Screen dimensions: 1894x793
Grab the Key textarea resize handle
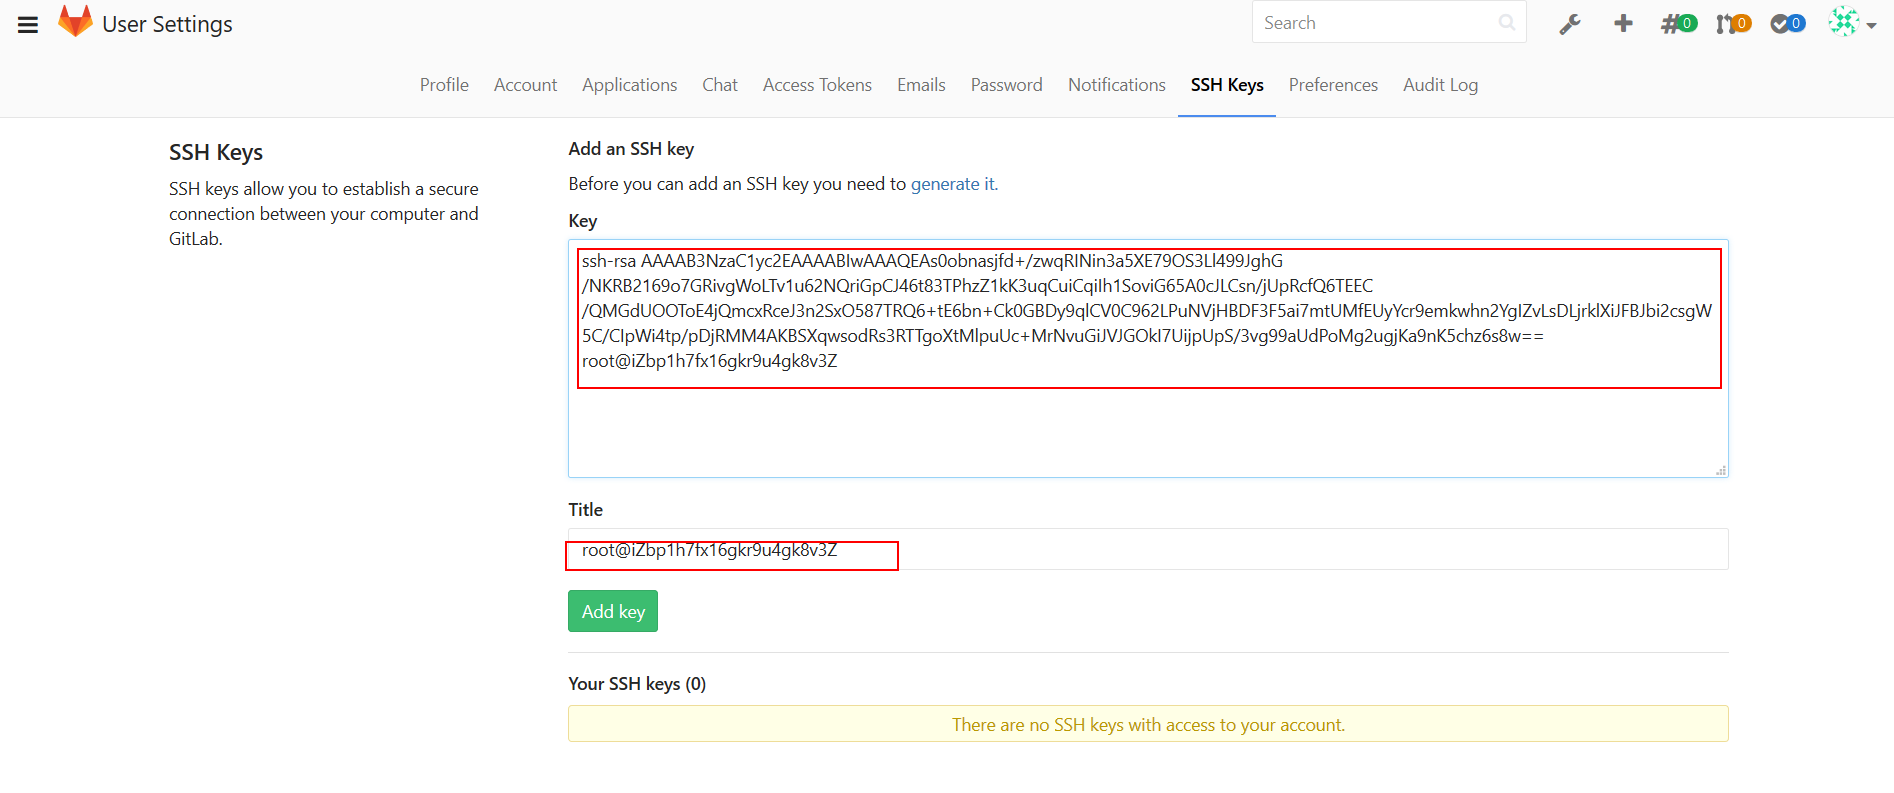(x=1721, y=470)
